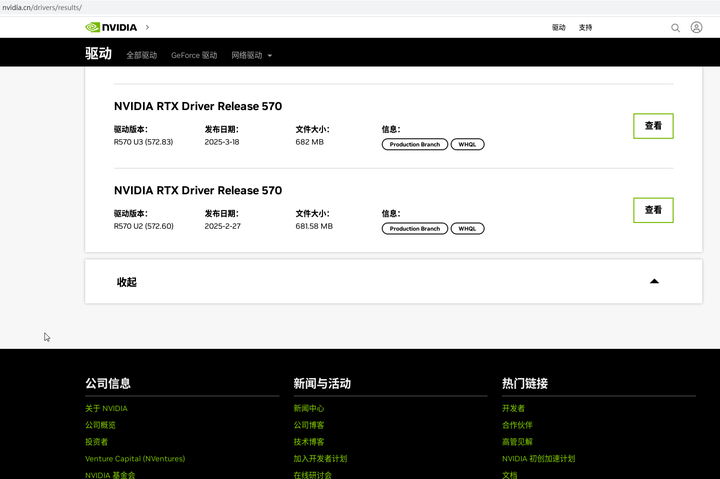
Task: Open the 驱动 link in the top header
Action: pos(558,28)
